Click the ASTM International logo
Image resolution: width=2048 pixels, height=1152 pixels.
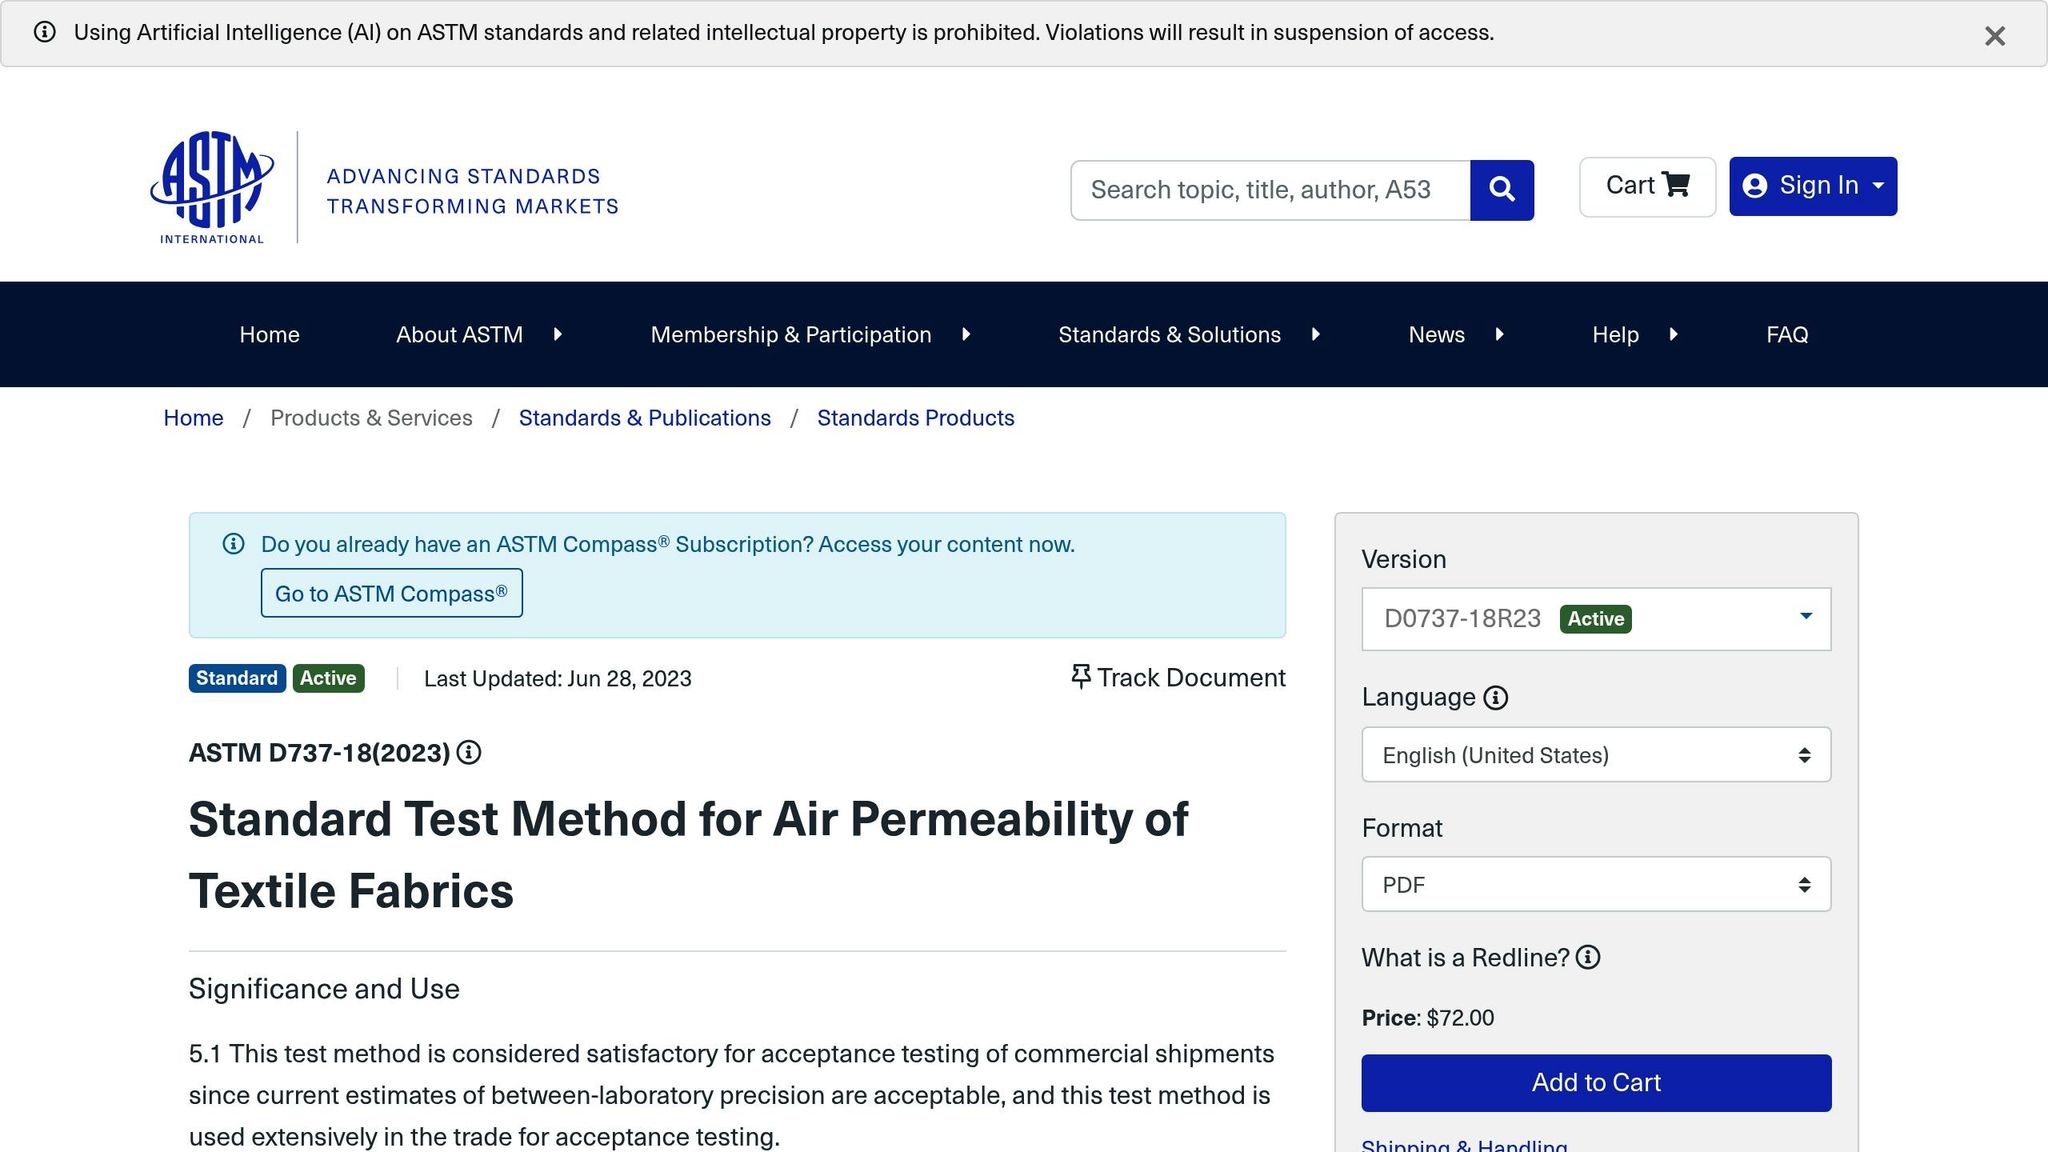click(x=212, y=187)
